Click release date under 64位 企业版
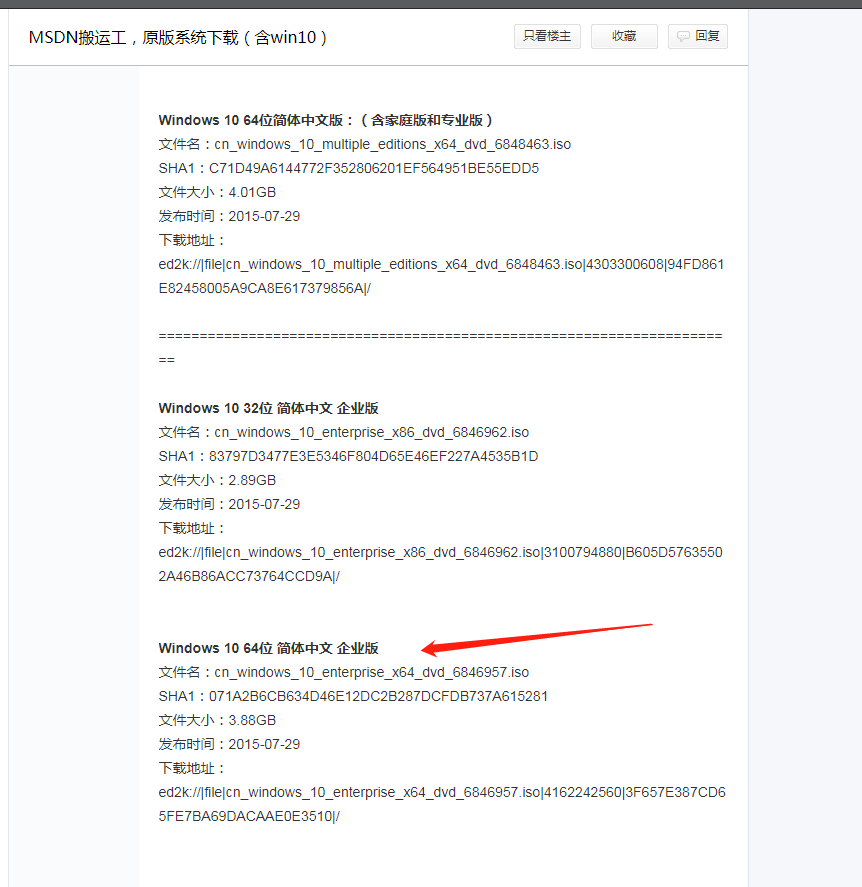 coord(229,744)
